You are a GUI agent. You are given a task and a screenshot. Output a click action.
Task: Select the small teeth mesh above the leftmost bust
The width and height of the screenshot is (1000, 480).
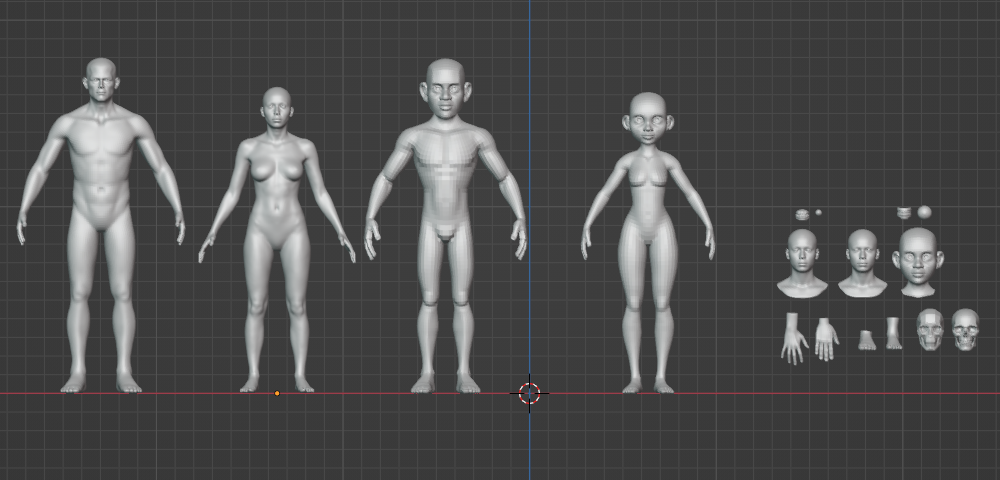pos(802,214)
